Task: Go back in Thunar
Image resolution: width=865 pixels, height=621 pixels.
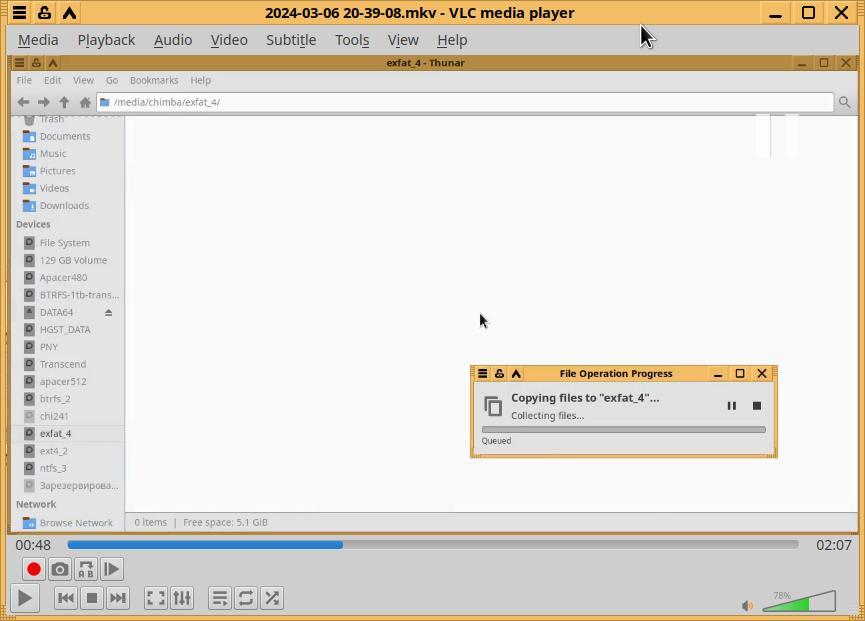Action: coord(23,102)
